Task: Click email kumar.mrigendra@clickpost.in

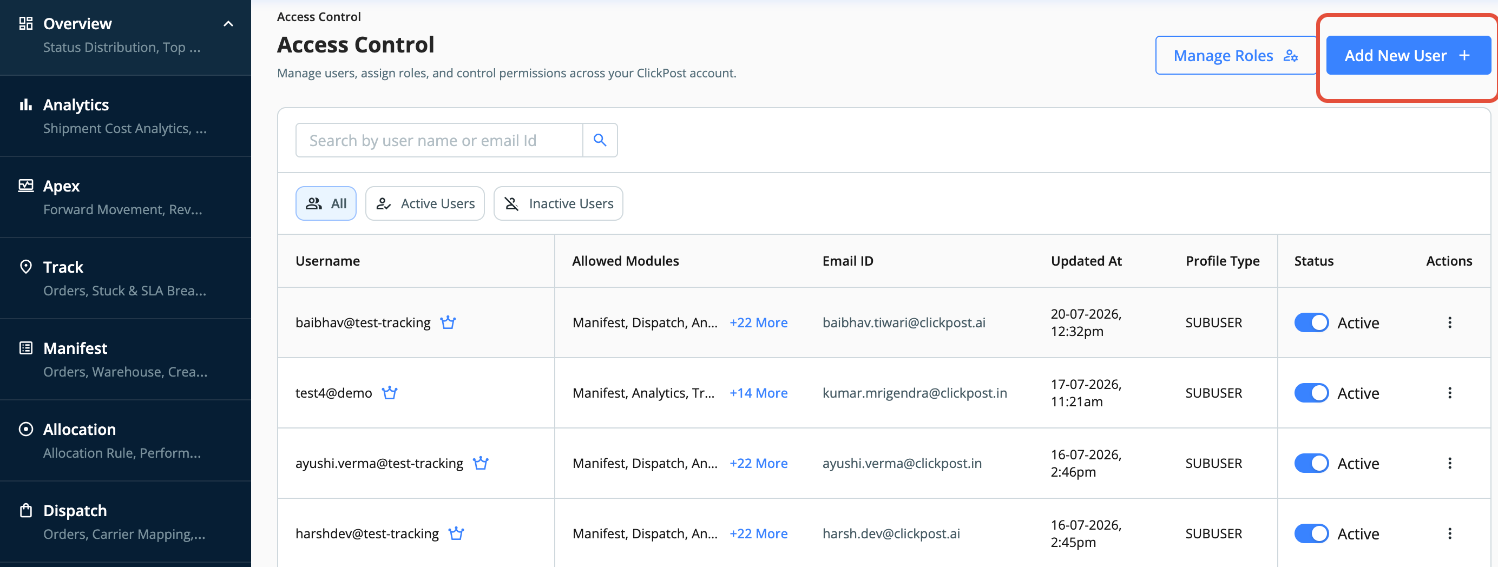Action: click(915, 393)
